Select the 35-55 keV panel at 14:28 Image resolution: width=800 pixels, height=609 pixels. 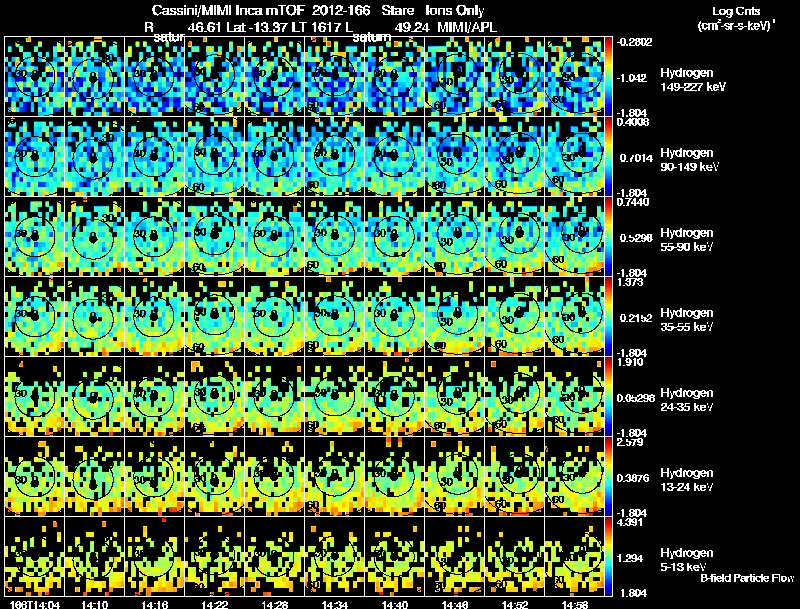click(274, 316)
